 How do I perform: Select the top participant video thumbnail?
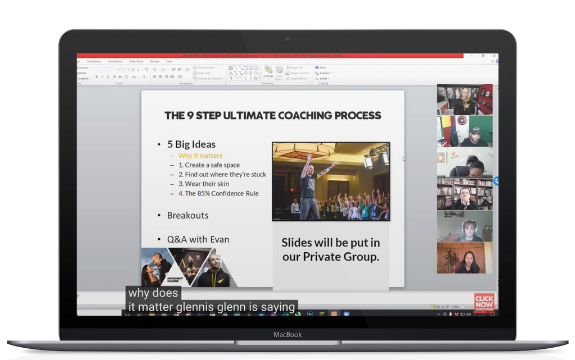pos(465,100)
